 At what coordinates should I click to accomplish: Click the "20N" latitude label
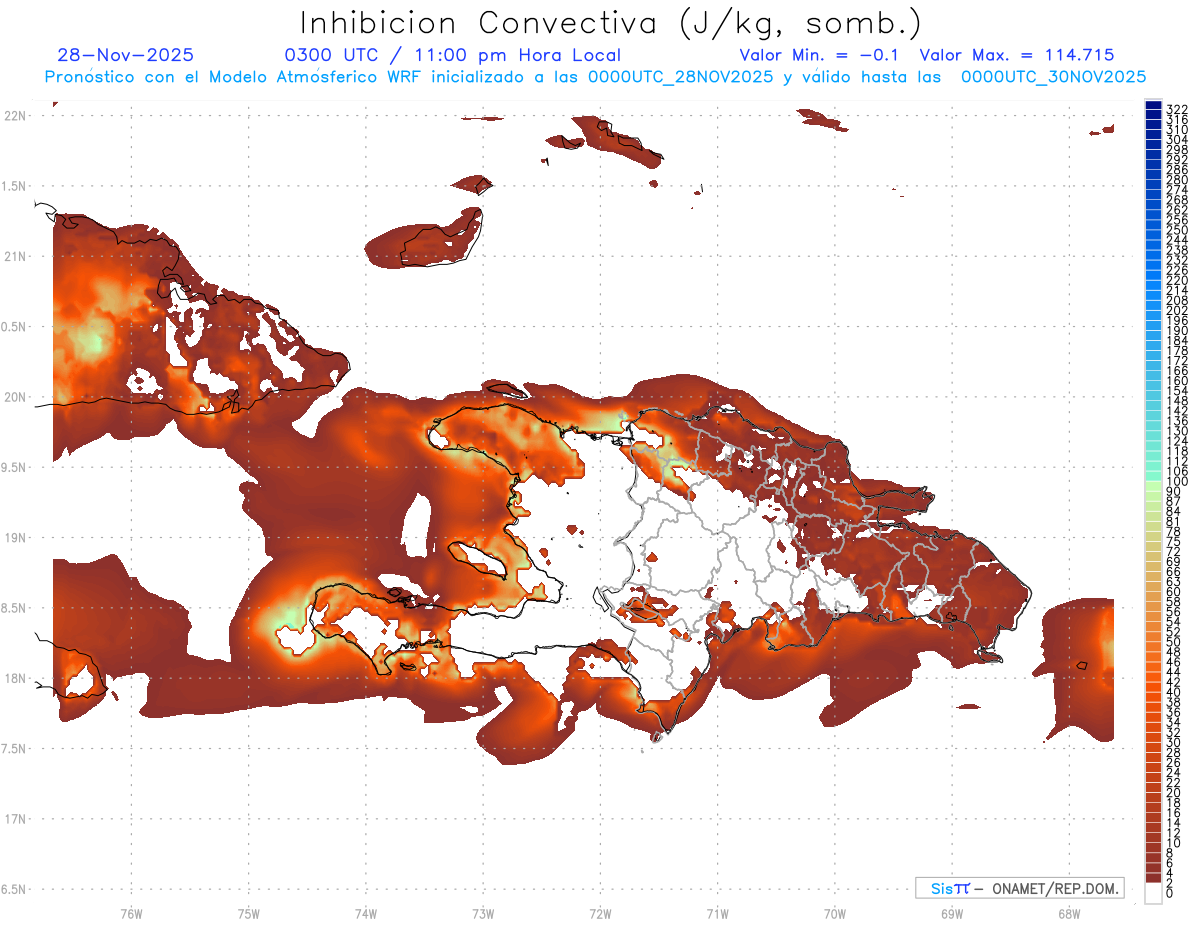(14, 397)
